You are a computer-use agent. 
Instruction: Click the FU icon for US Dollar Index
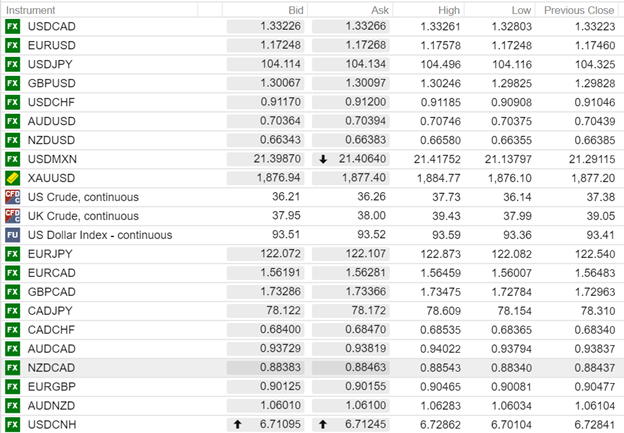(x=13, y=235)
